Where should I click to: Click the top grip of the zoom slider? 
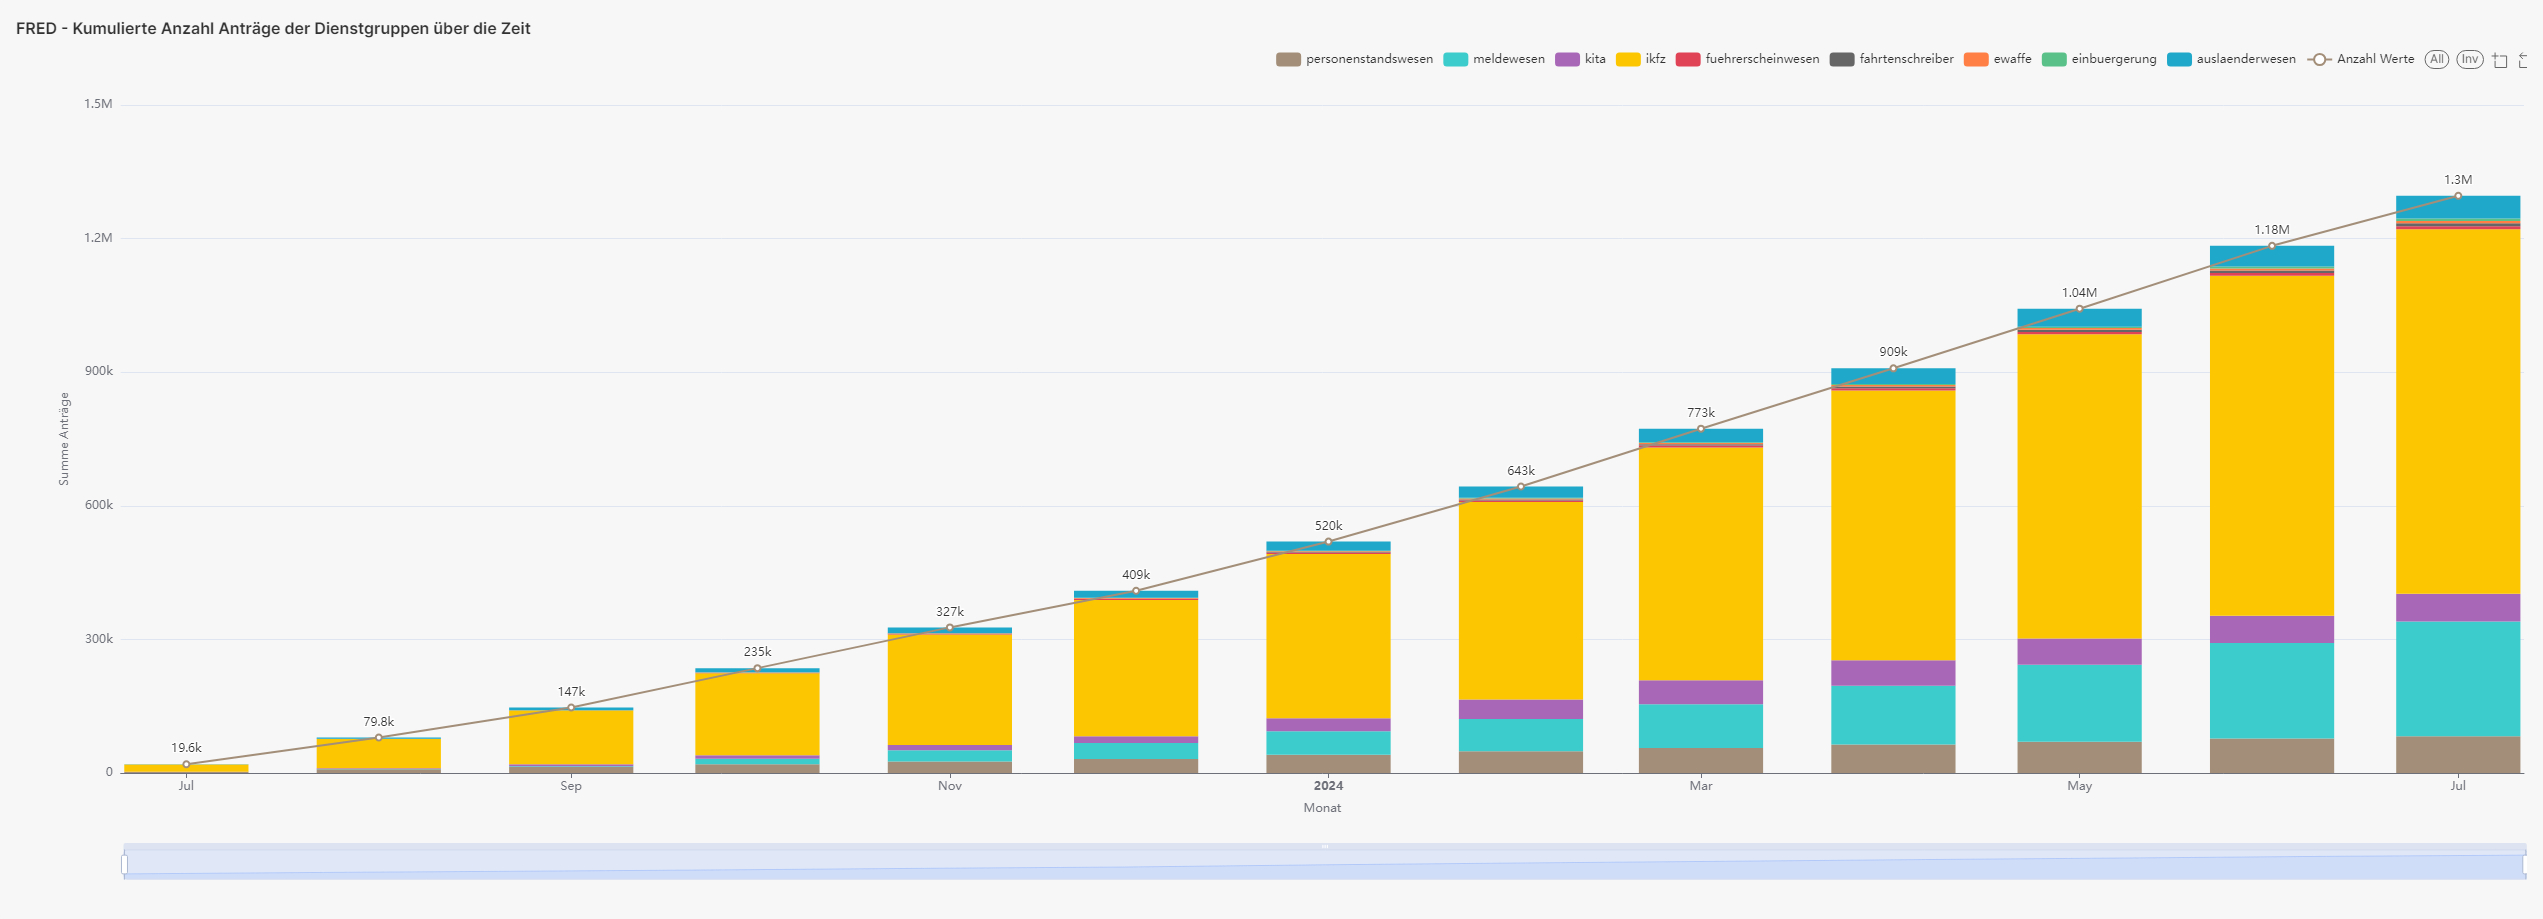coord(1325,847)
